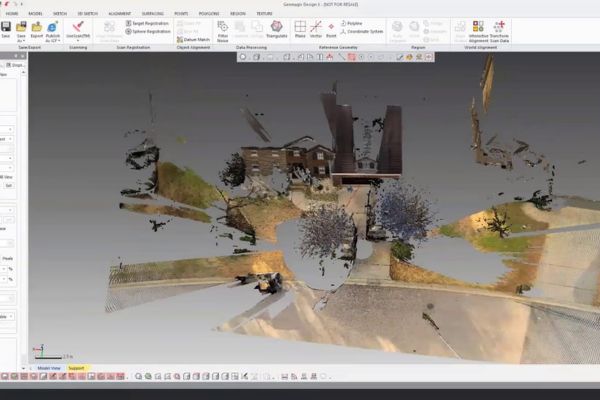The image size is (600, 400).
Task: Click the Target Registration button
Action: click(150, 21)
